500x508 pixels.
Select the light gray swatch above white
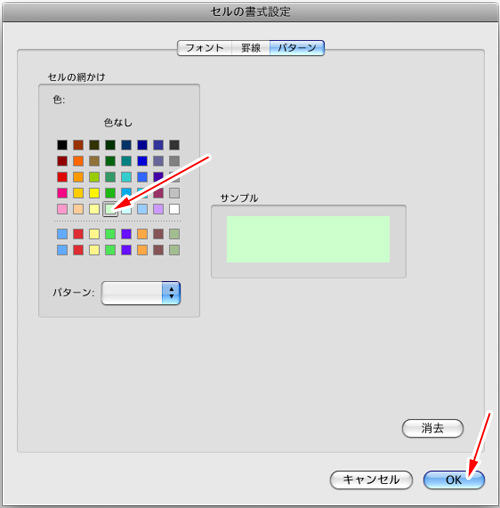174,193
